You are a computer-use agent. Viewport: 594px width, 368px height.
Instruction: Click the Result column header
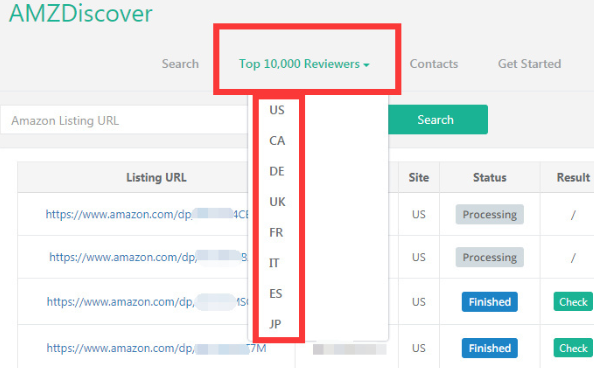tap(573, 177)
